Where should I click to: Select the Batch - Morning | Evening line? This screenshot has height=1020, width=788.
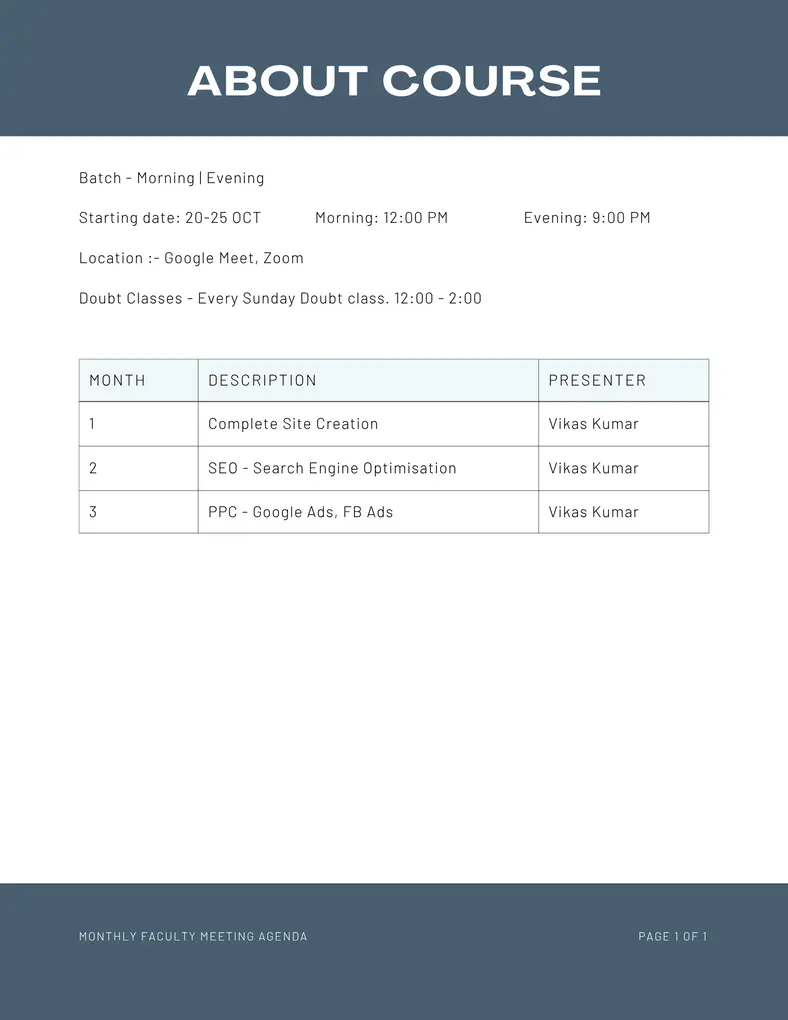(x=171, y=178)
